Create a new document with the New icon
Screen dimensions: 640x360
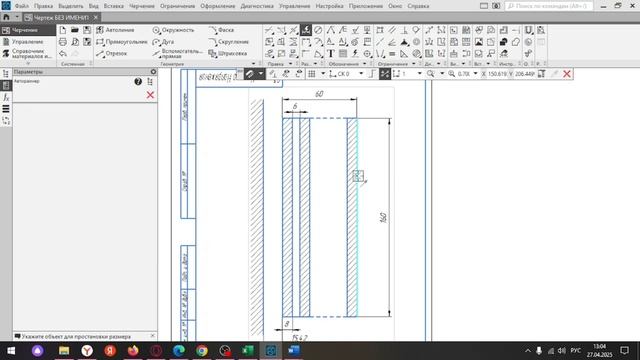point(62,30)
